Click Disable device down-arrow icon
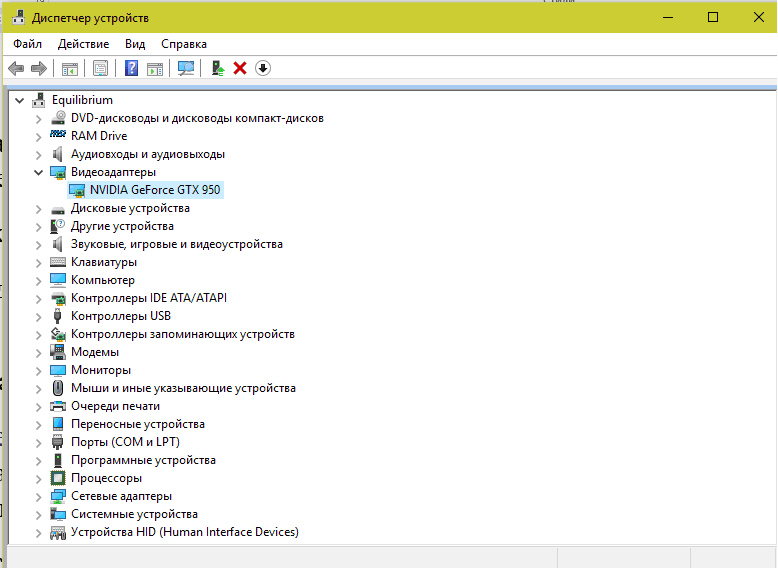The width and height of the screenshot is (778, 568). (x=263, y=68)
